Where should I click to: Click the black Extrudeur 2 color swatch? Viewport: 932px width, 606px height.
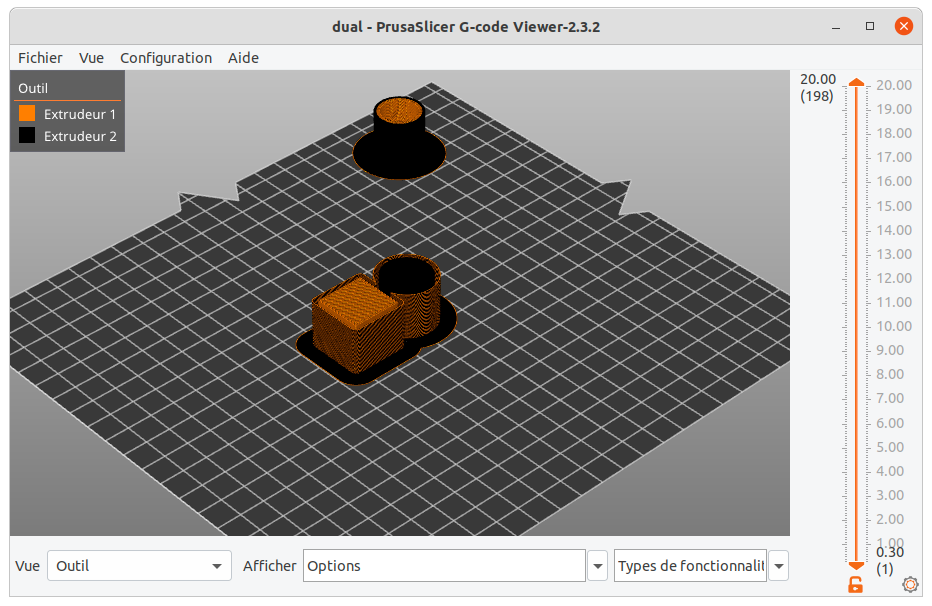point(27,135)
